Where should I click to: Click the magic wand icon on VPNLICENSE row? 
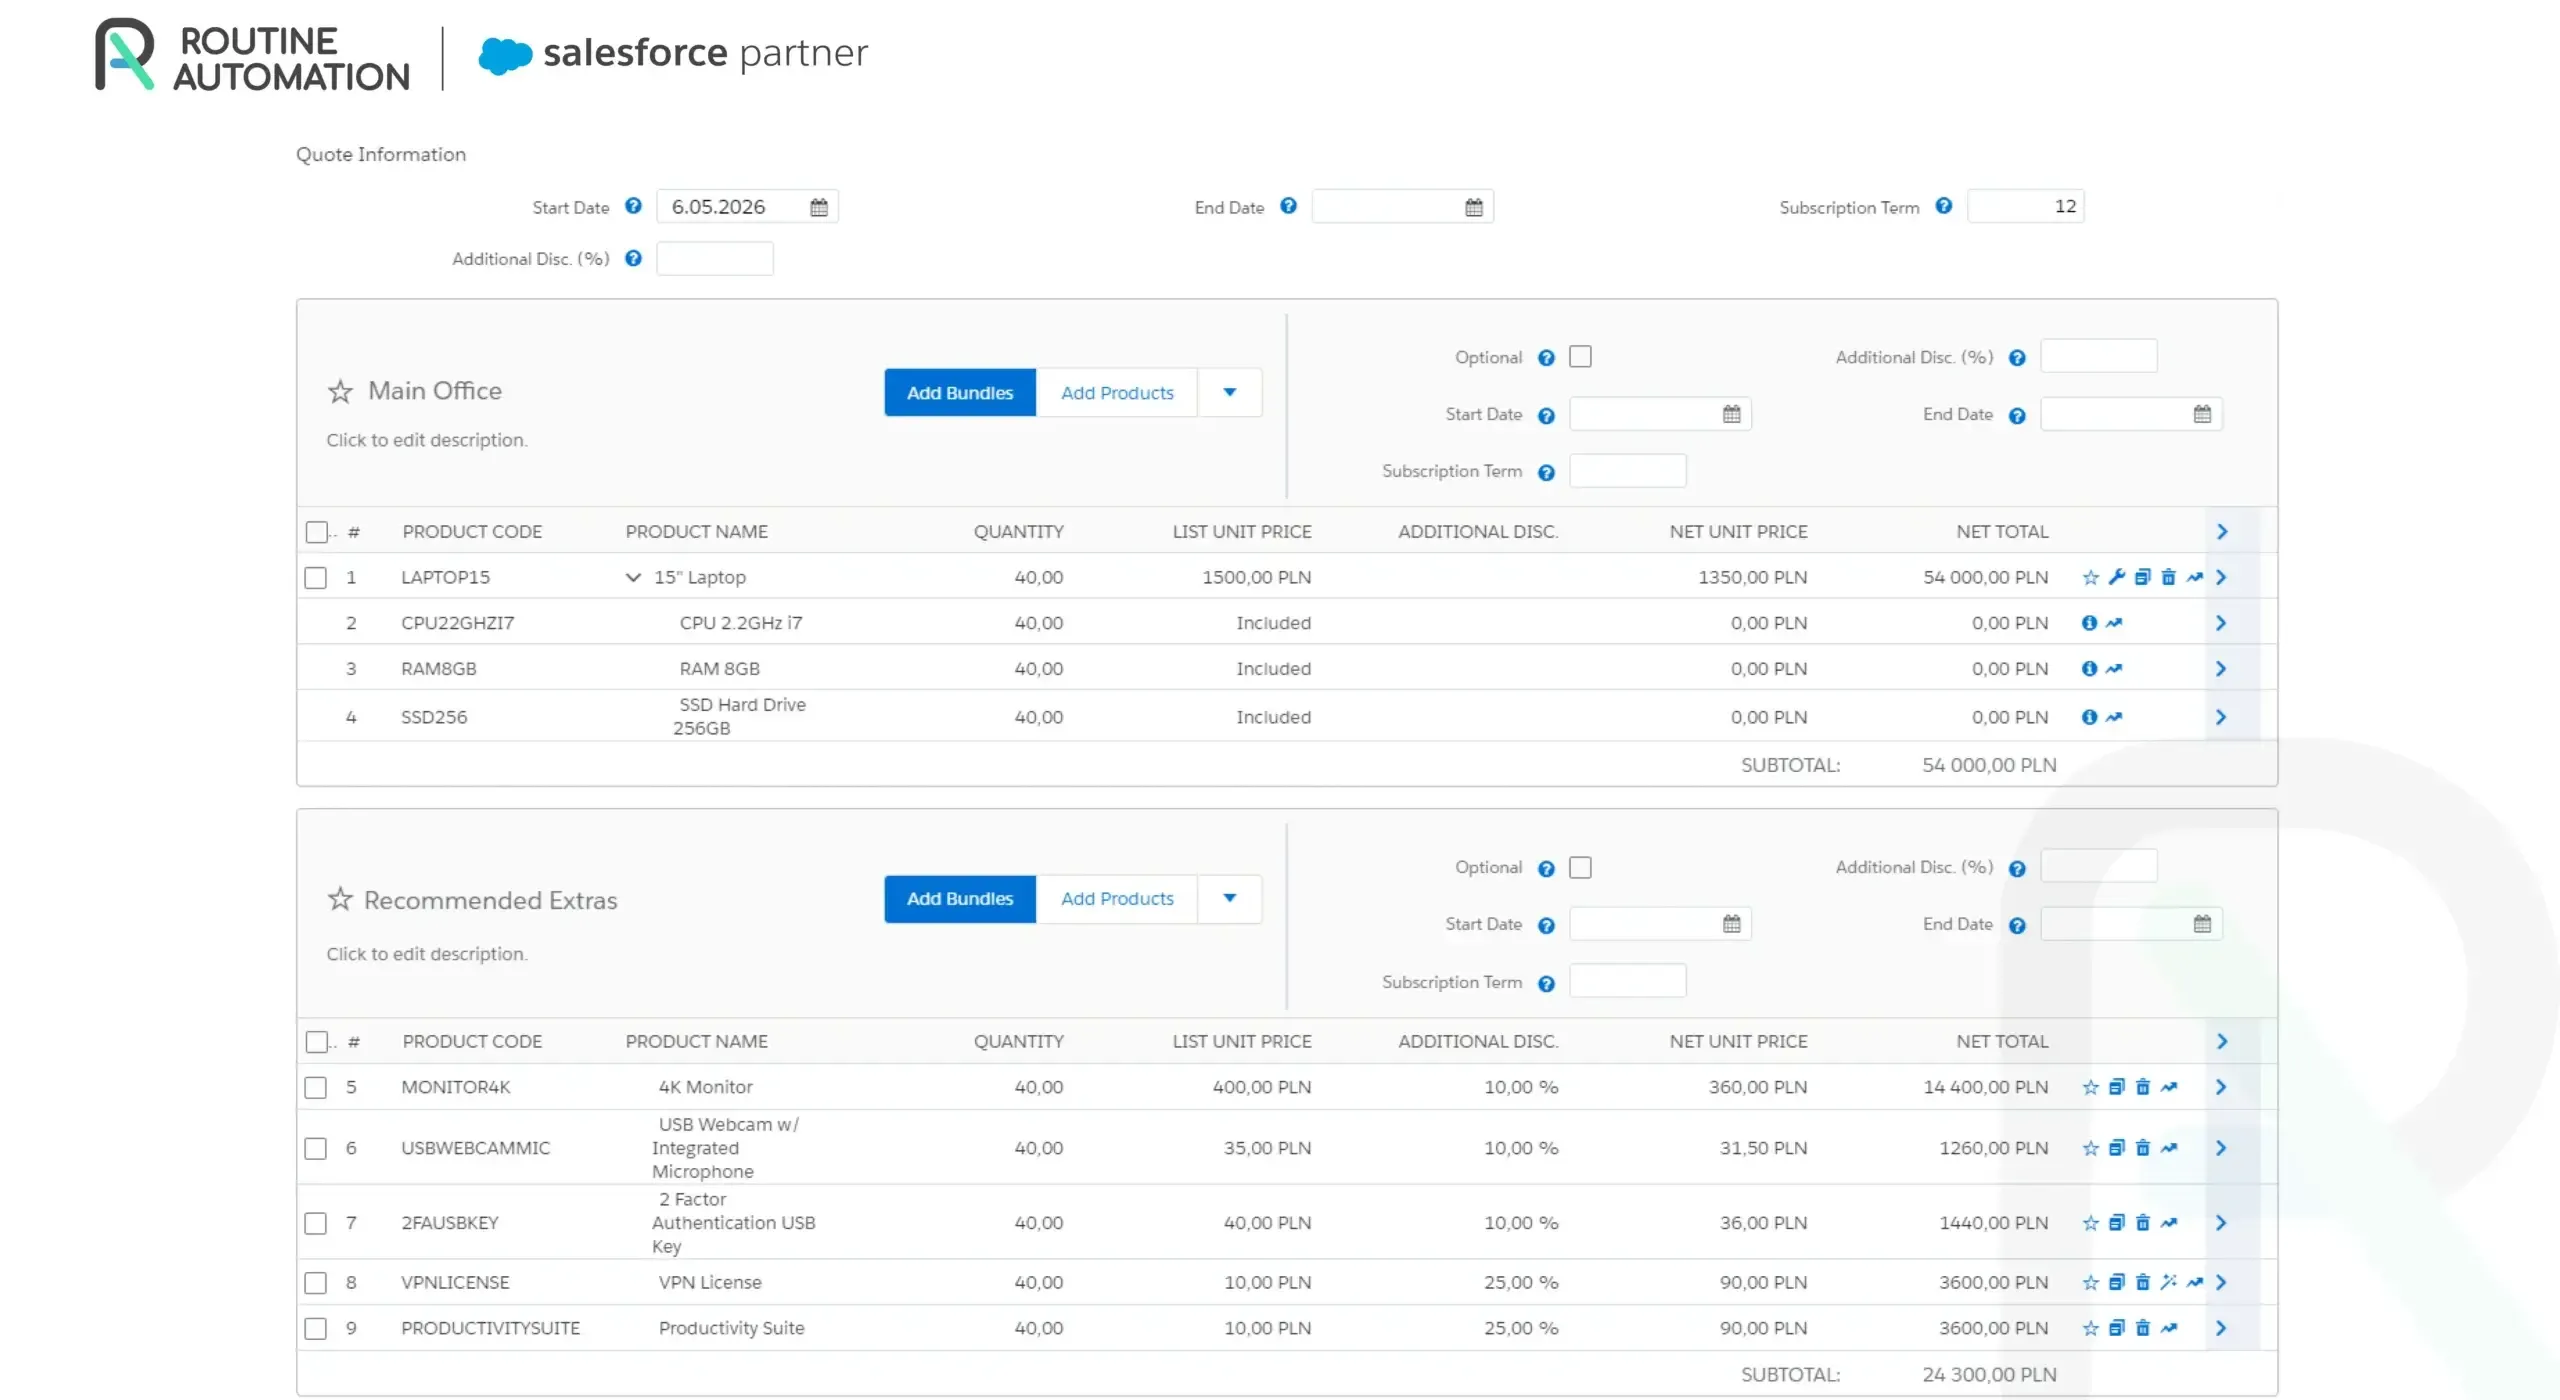(2168, 1282)
